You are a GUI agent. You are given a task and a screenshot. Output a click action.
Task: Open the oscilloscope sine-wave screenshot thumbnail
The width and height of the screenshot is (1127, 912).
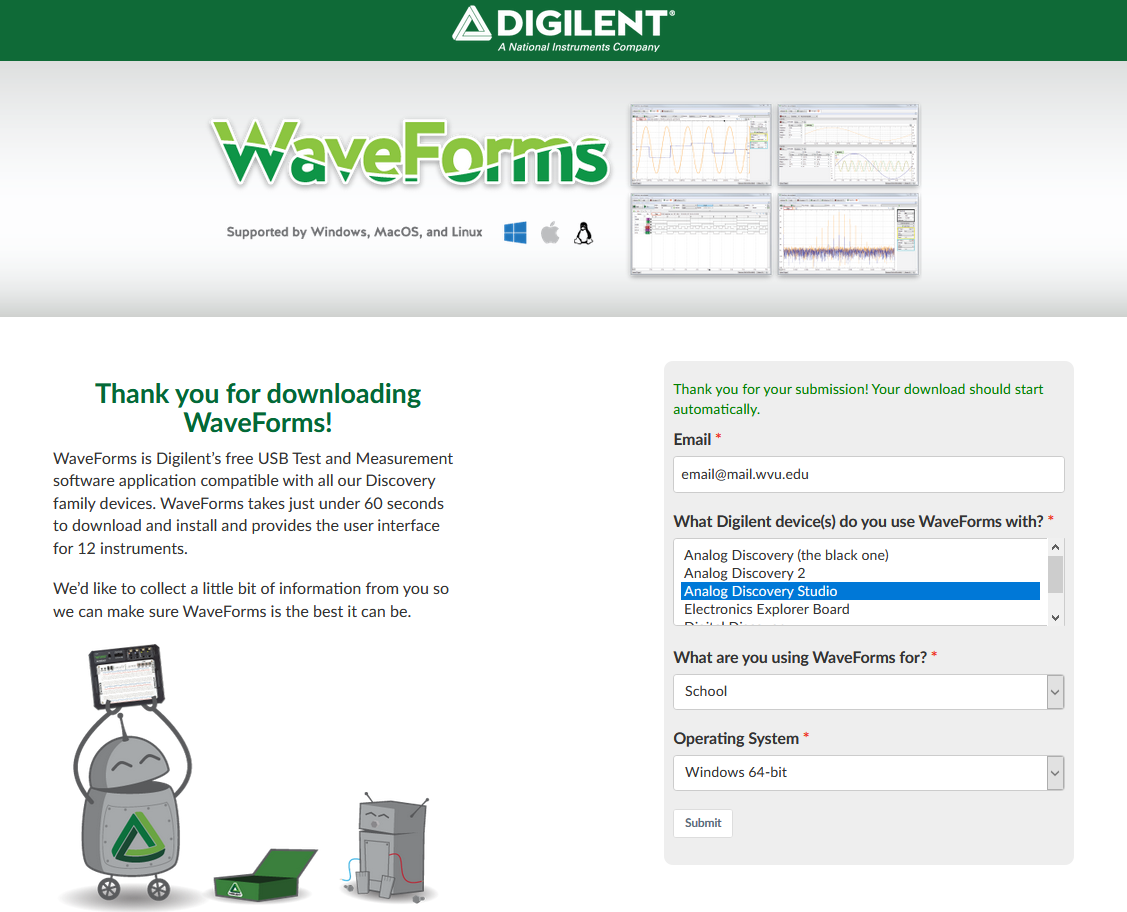coord(701,145)
